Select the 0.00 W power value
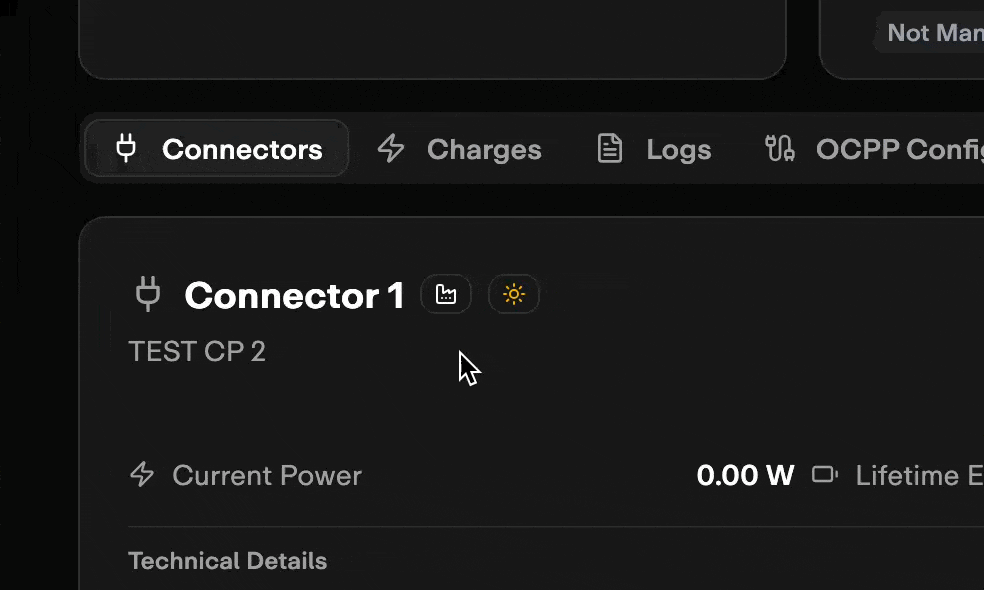This screenshot has height=590, width=984. 745,476
